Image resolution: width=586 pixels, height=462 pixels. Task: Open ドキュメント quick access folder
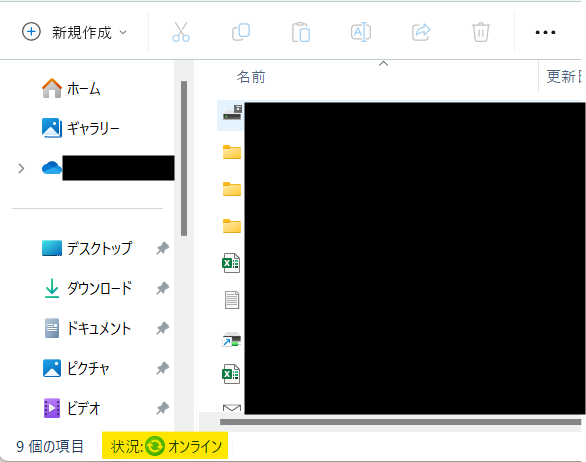[88, 328]
